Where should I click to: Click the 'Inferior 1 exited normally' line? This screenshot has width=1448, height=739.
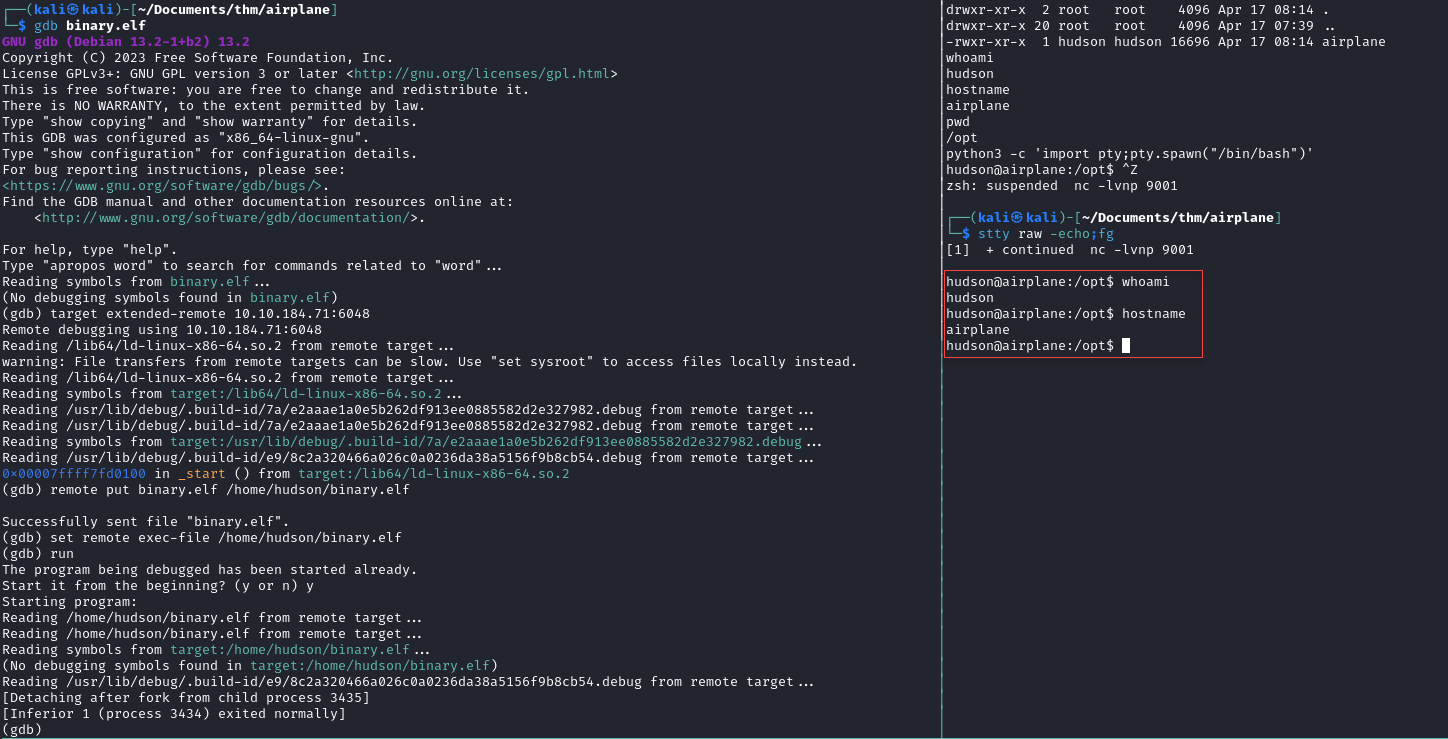point(174,714)
